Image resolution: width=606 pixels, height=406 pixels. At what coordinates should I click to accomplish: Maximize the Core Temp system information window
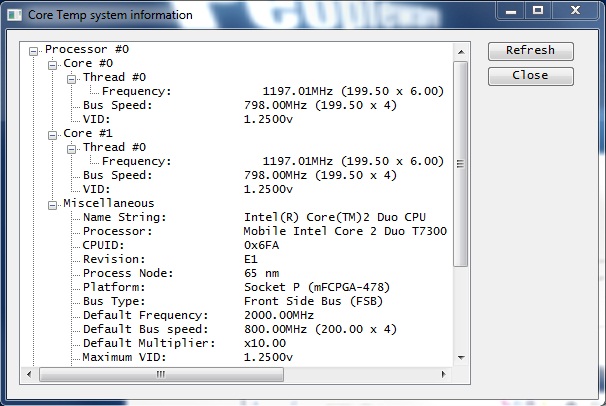click(538, 11)
